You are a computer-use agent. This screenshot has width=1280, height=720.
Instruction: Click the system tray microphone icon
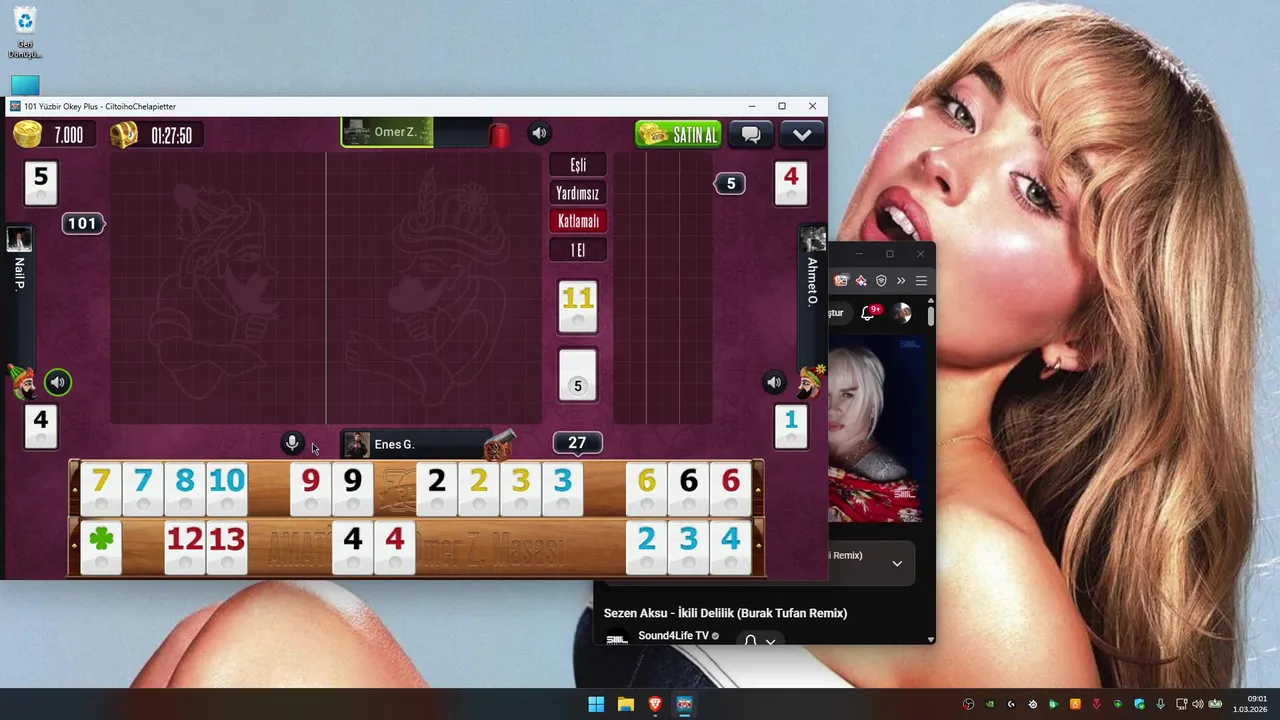pyautogui.click(x=1161, y=704)
